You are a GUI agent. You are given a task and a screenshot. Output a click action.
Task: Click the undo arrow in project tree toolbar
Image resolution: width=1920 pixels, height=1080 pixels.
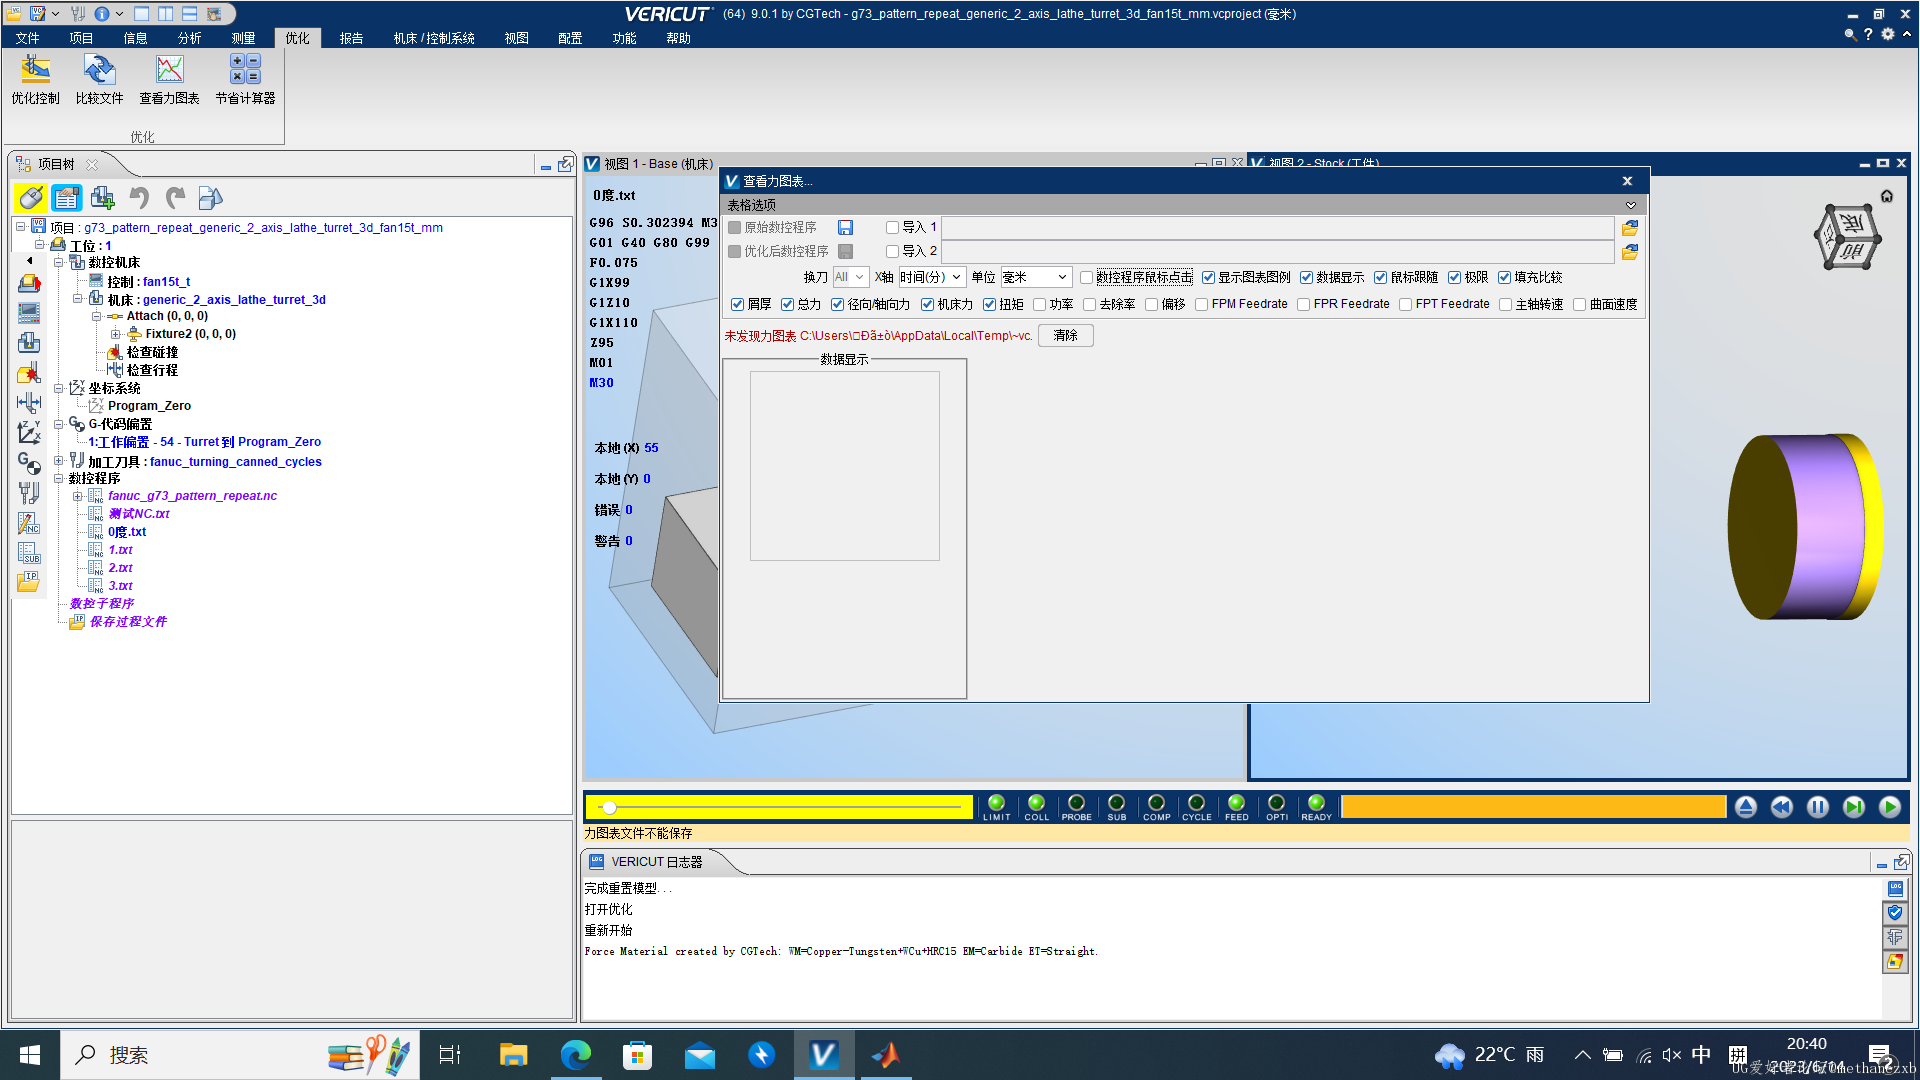[139, 198]
